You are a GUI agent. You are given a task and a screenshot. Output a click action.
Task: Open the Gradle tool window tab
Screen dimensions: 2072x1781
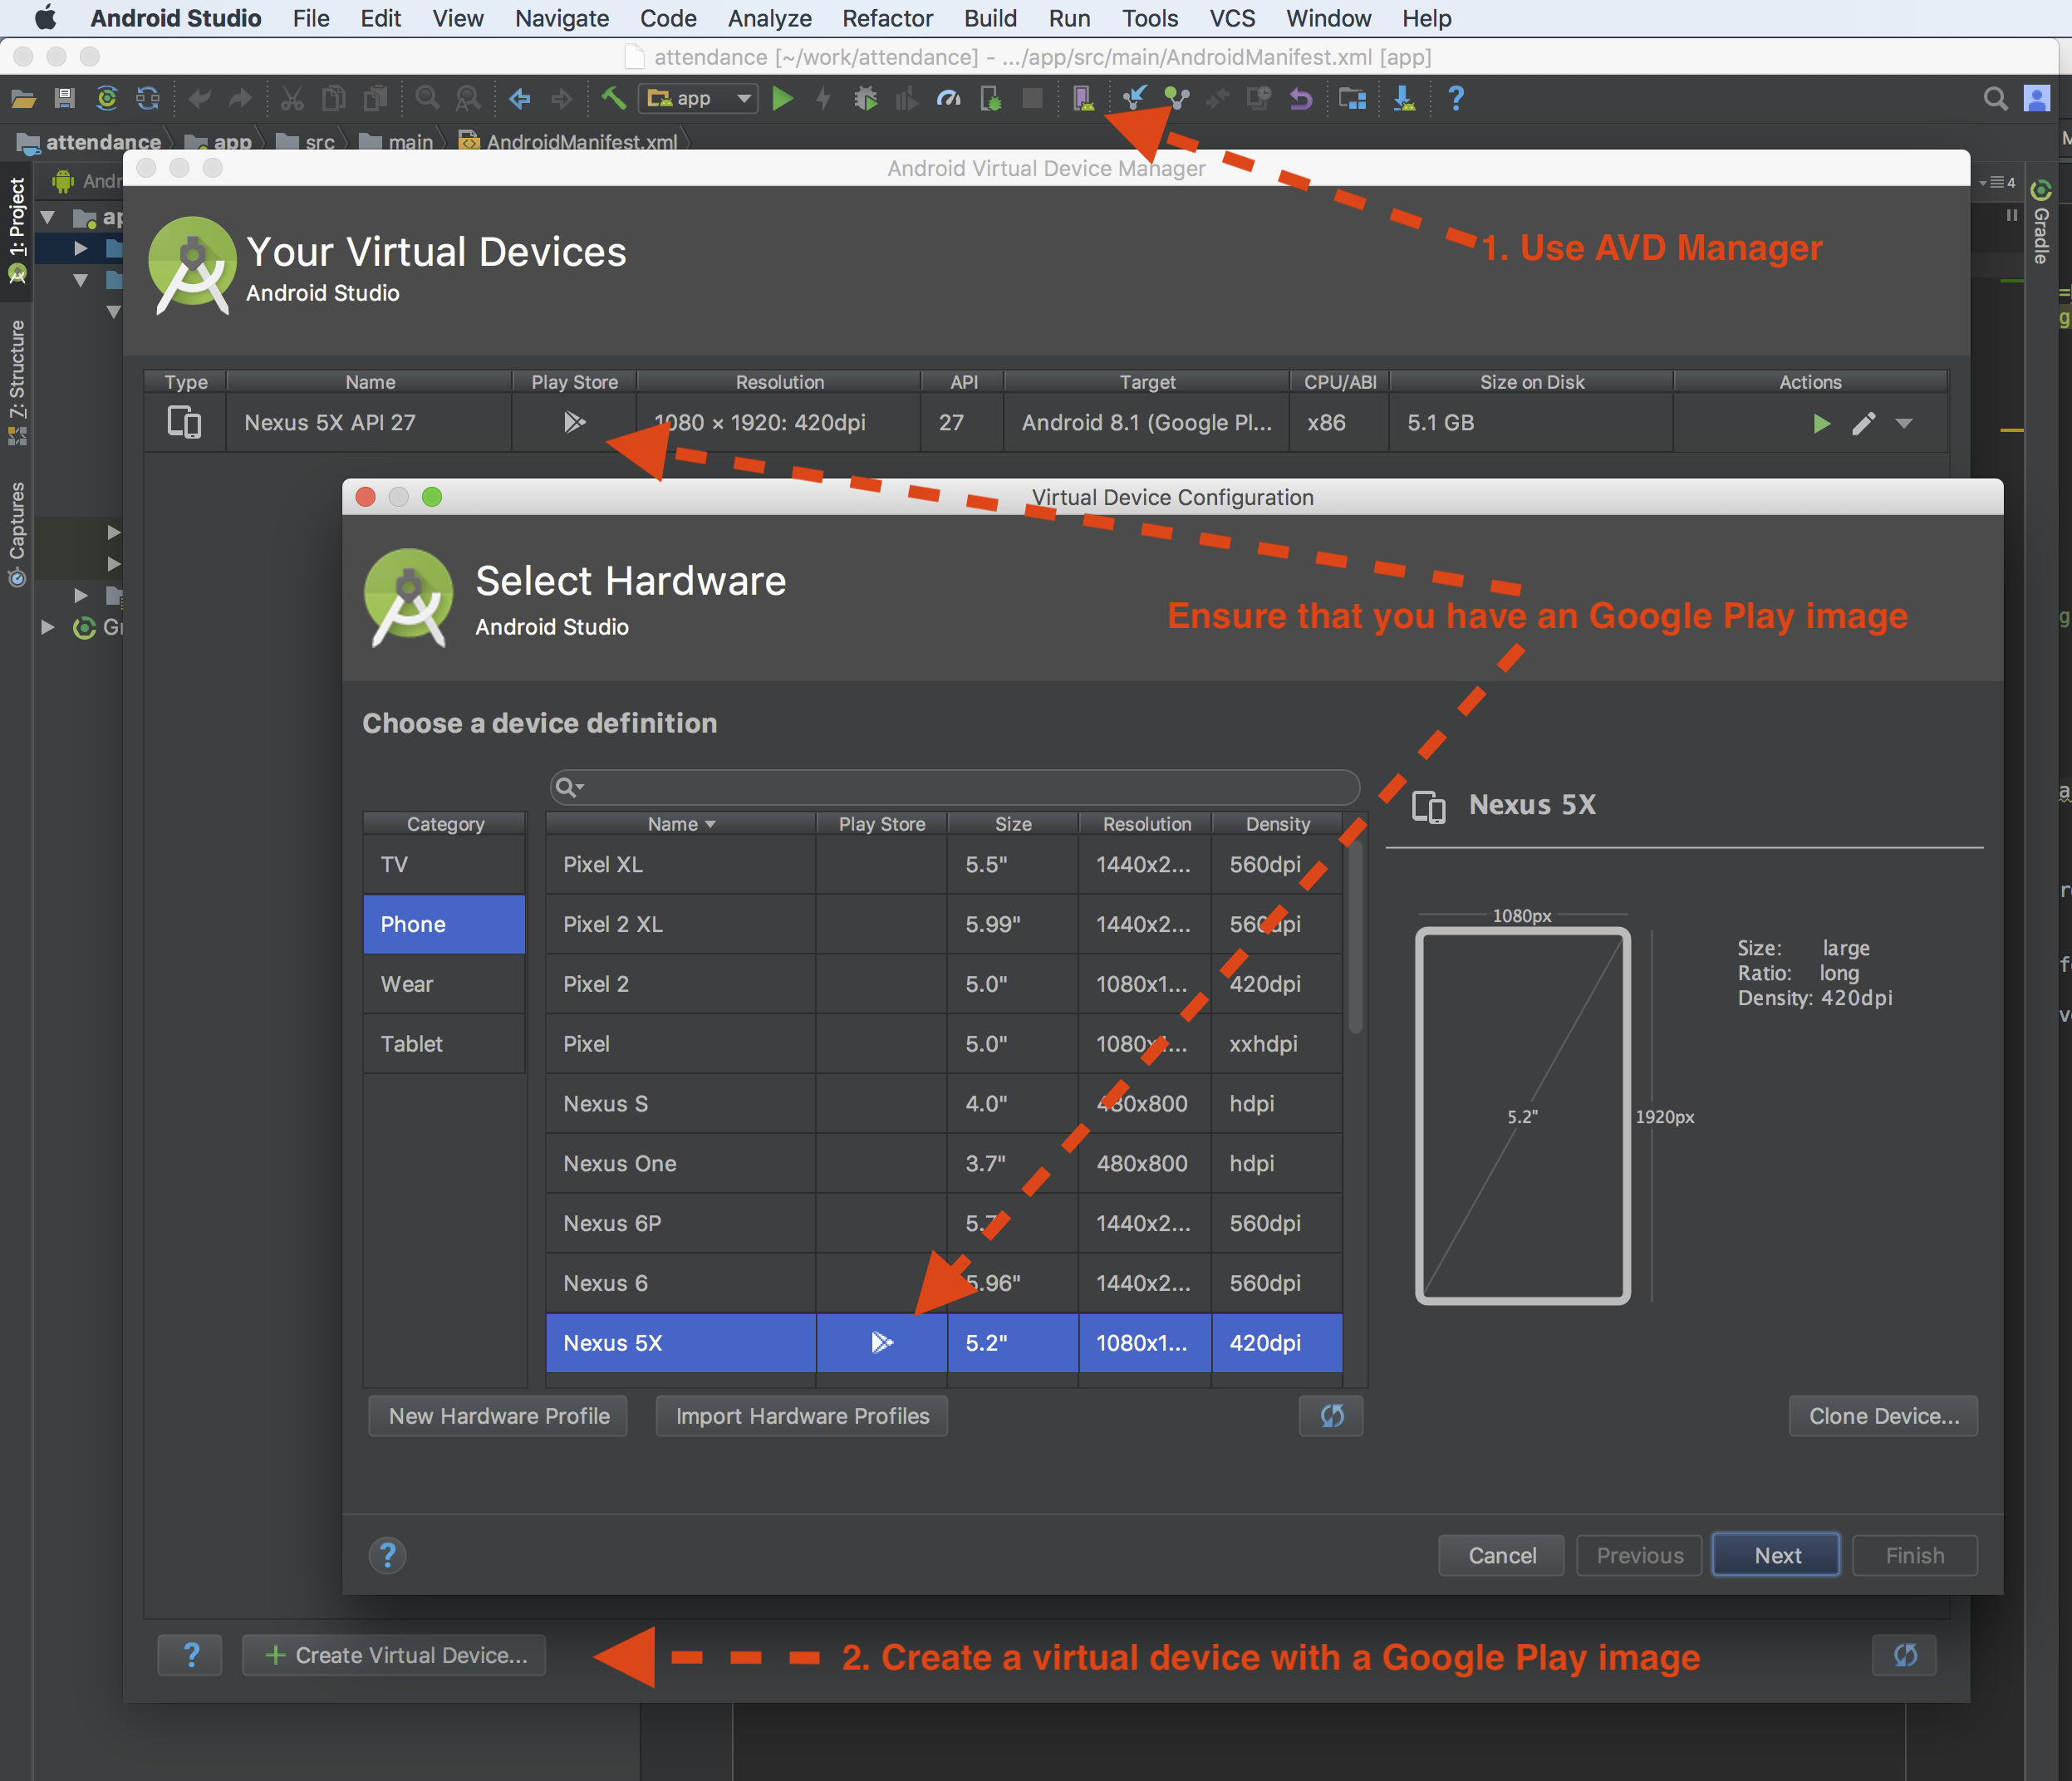tap(2040, 222)
